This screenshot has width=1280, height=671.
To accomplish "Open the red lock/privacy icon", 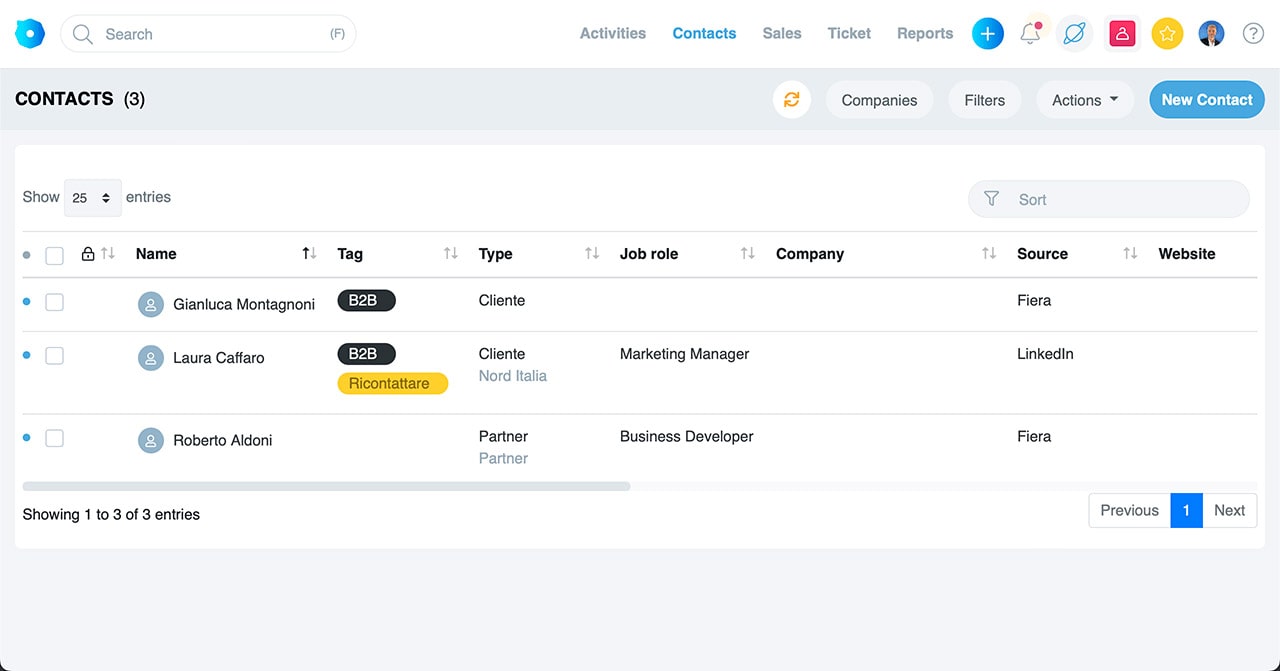I will [1121, 33].
